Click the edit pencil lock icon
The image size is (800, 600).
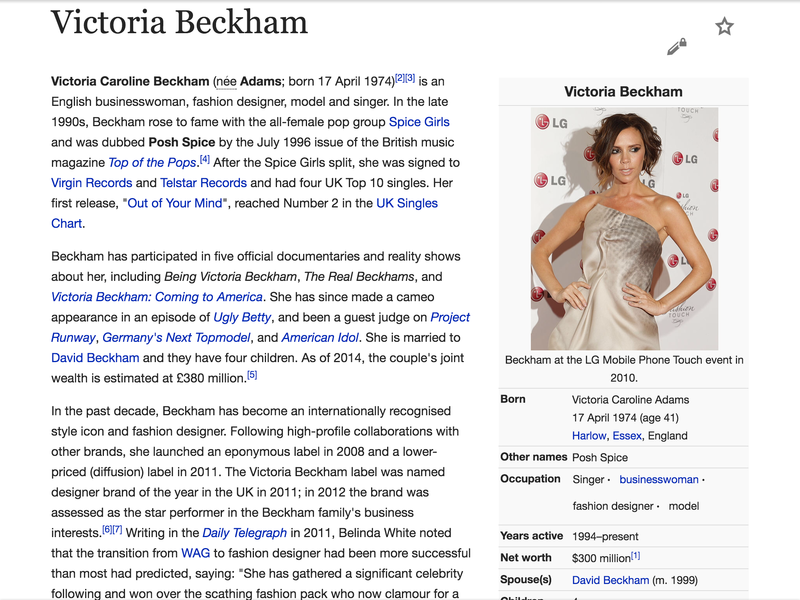tap(677, 46)
